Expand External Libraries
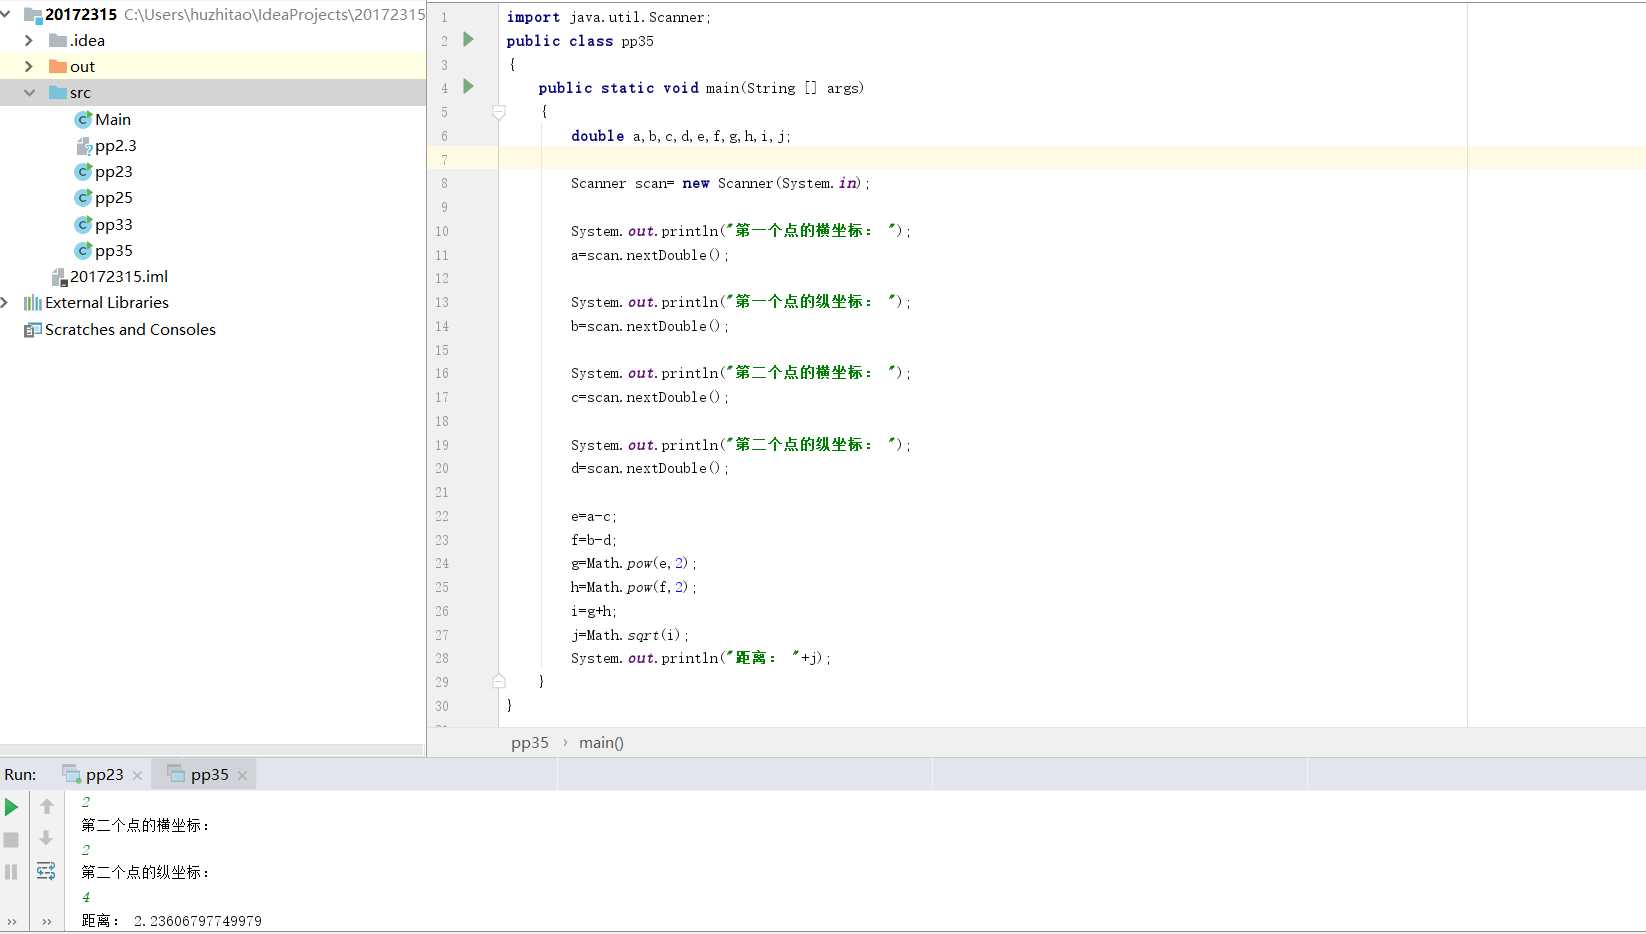The image size is (1646, 934). point(5,302)
